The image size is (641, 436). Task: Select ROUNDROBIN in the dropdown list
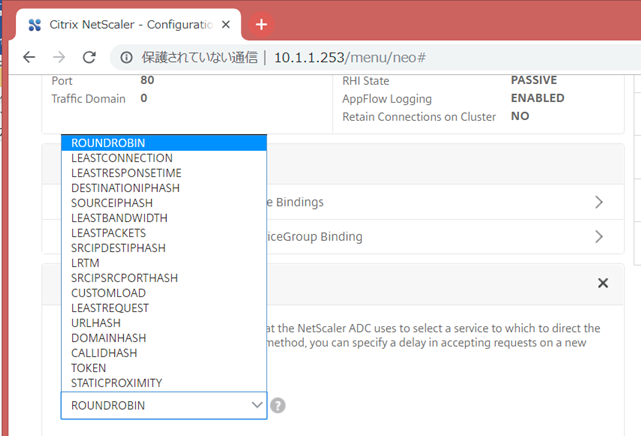pyautogui.click(x=164, y=143)
